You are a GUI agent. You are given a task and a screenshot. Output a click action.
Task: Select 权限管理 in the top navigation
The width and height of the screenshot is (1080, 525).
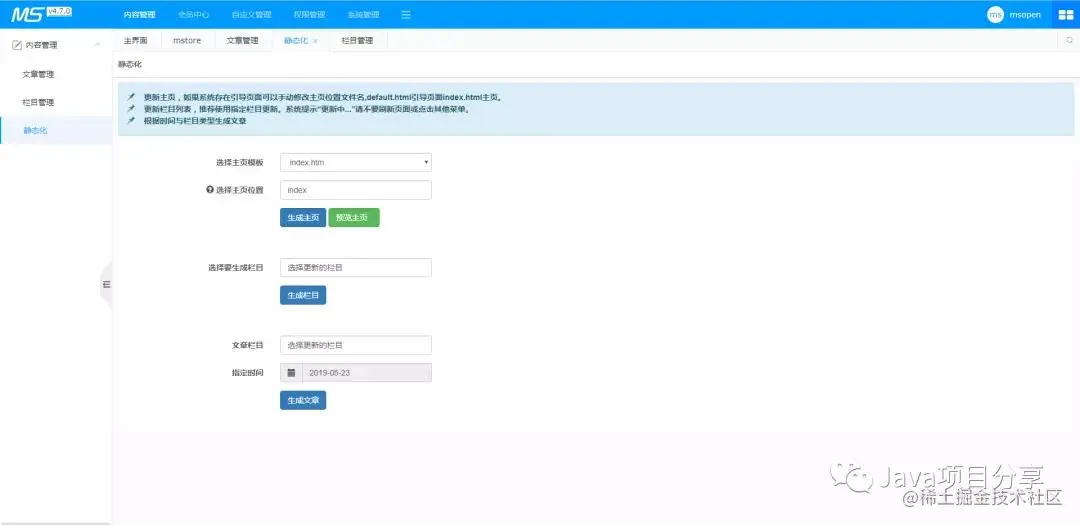tap(309, 14)
